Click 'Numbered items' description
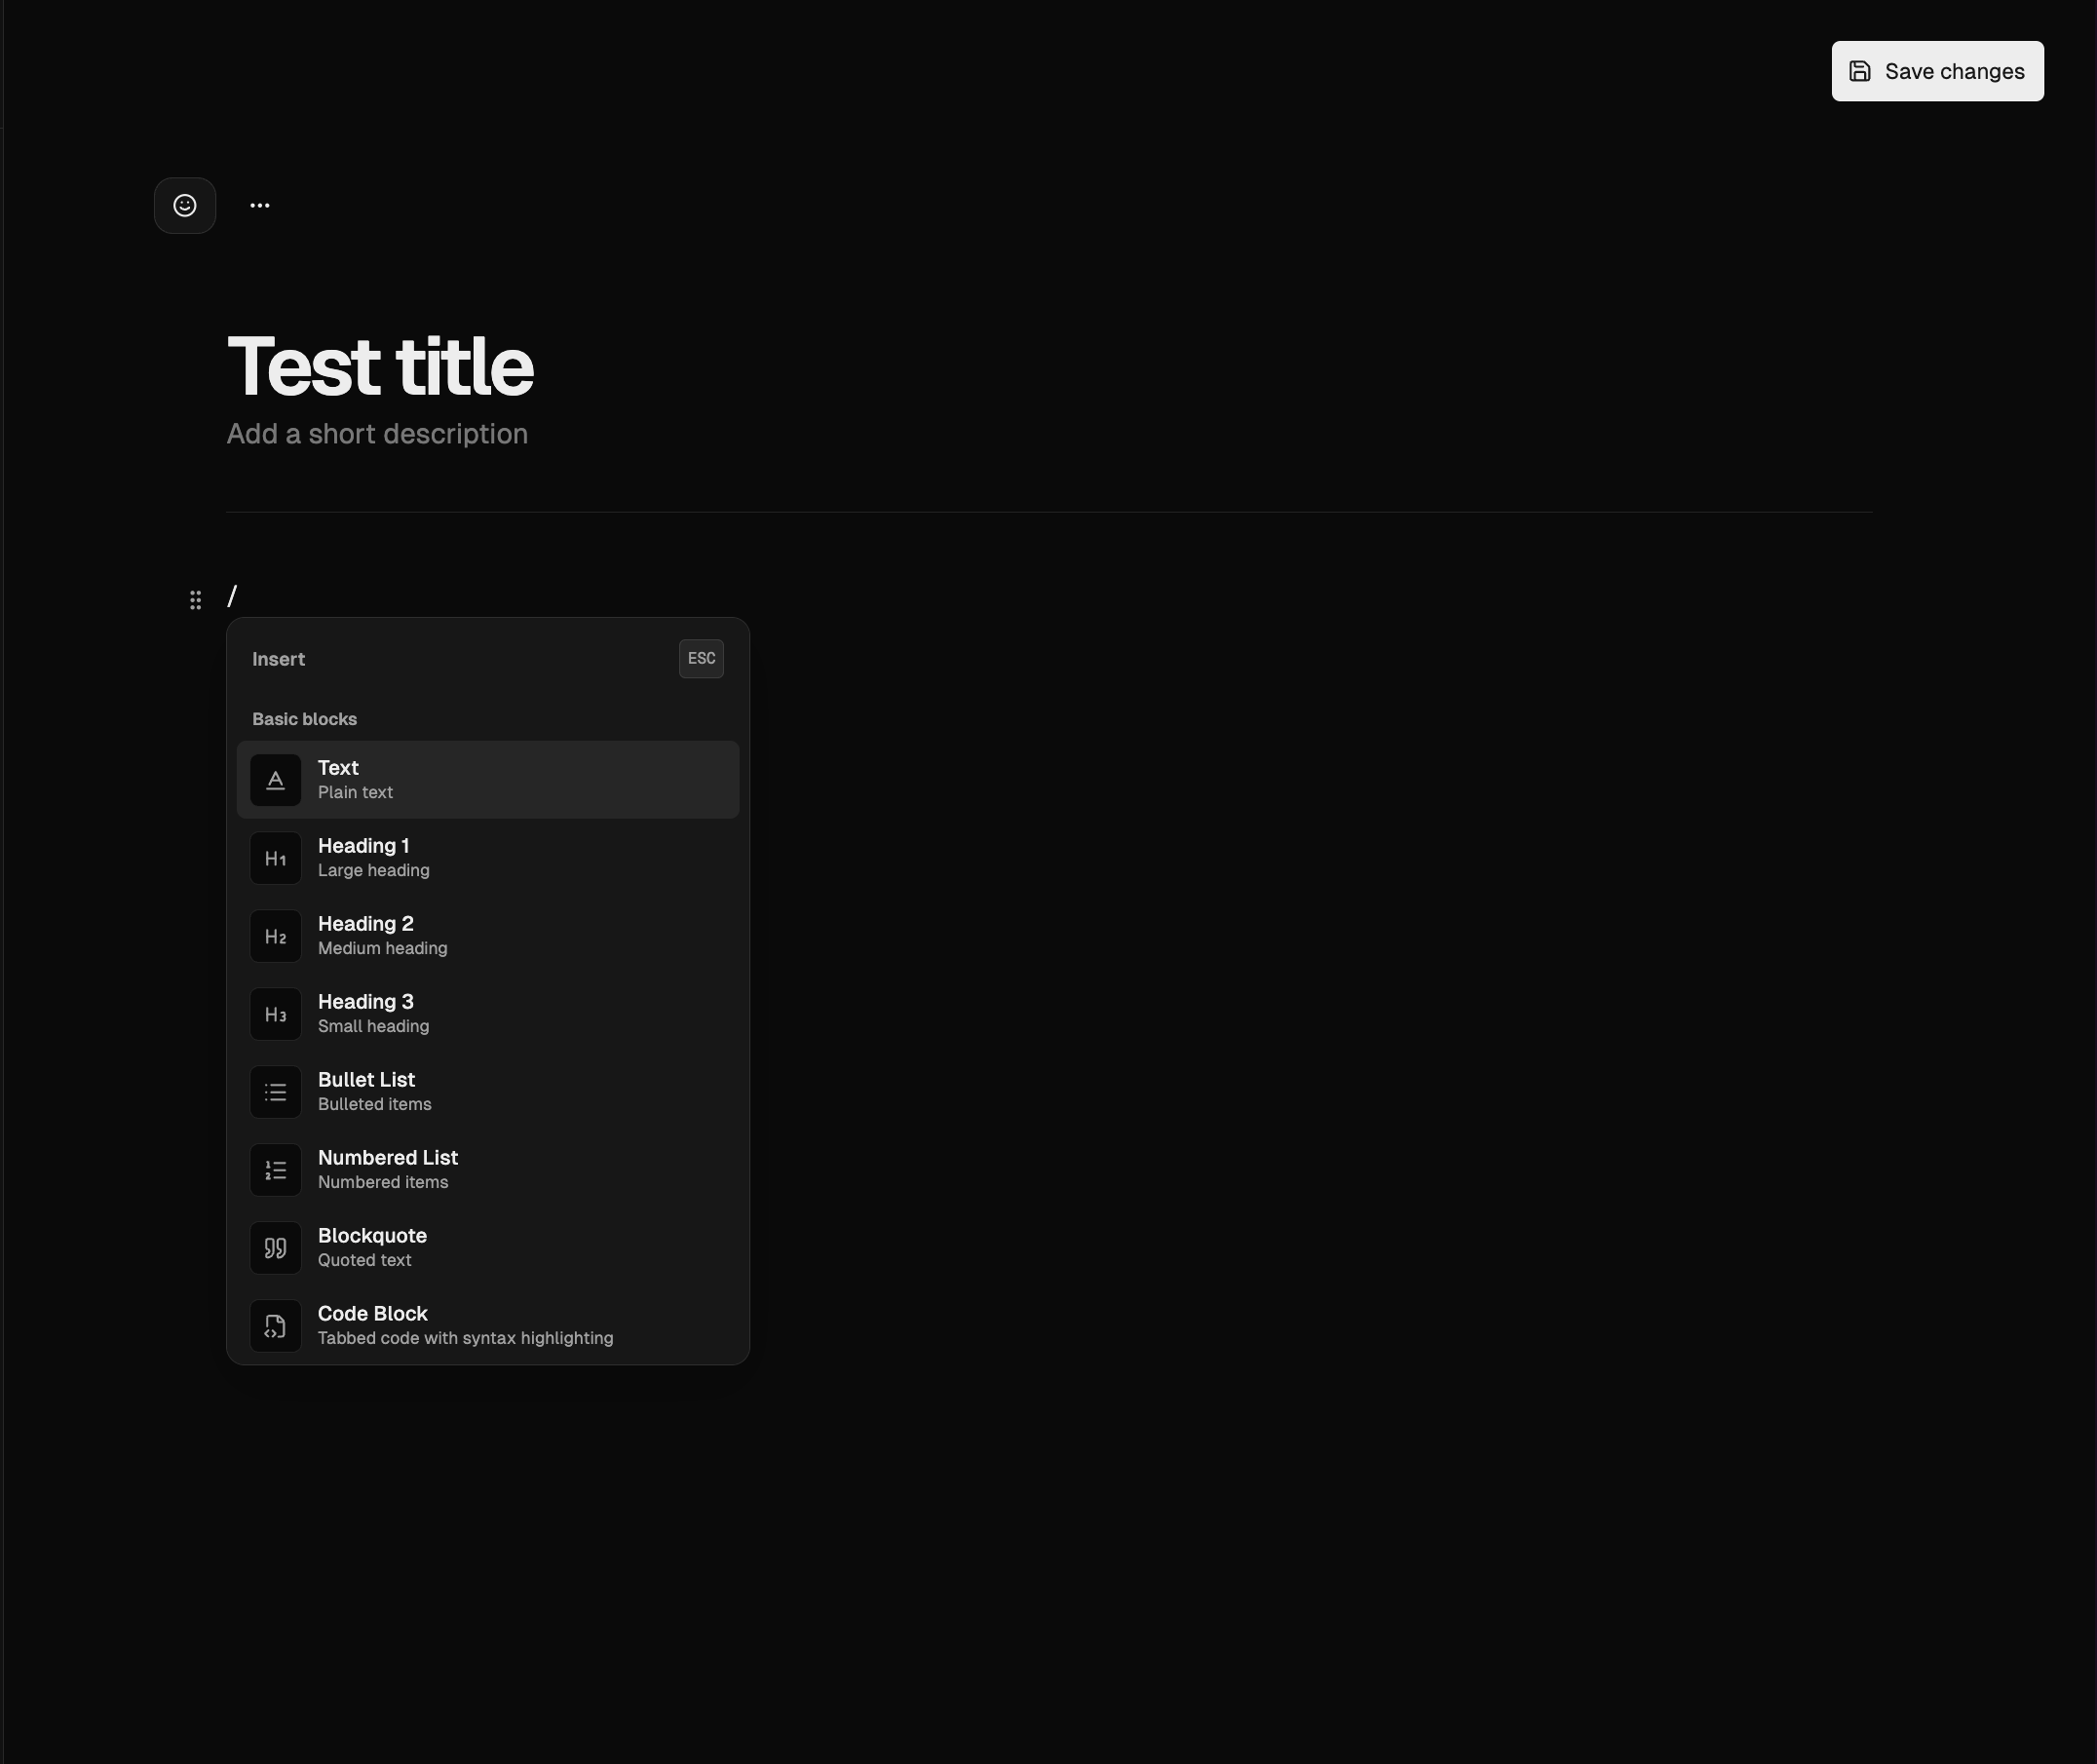2097x1764 pixels. click(x=383, y=1183)
